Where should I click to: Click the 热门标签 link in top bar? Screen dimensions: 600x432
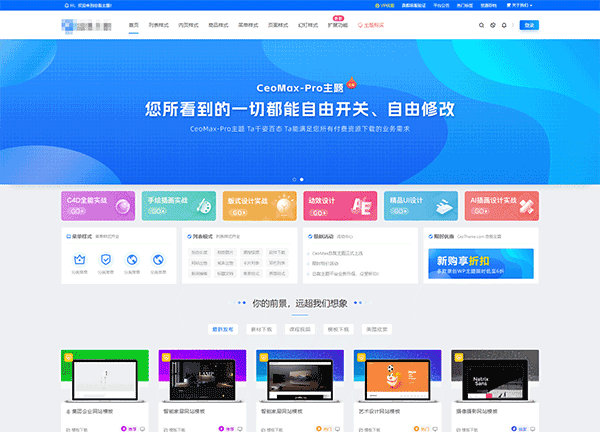pyautogui.click(x=465, y=5)
